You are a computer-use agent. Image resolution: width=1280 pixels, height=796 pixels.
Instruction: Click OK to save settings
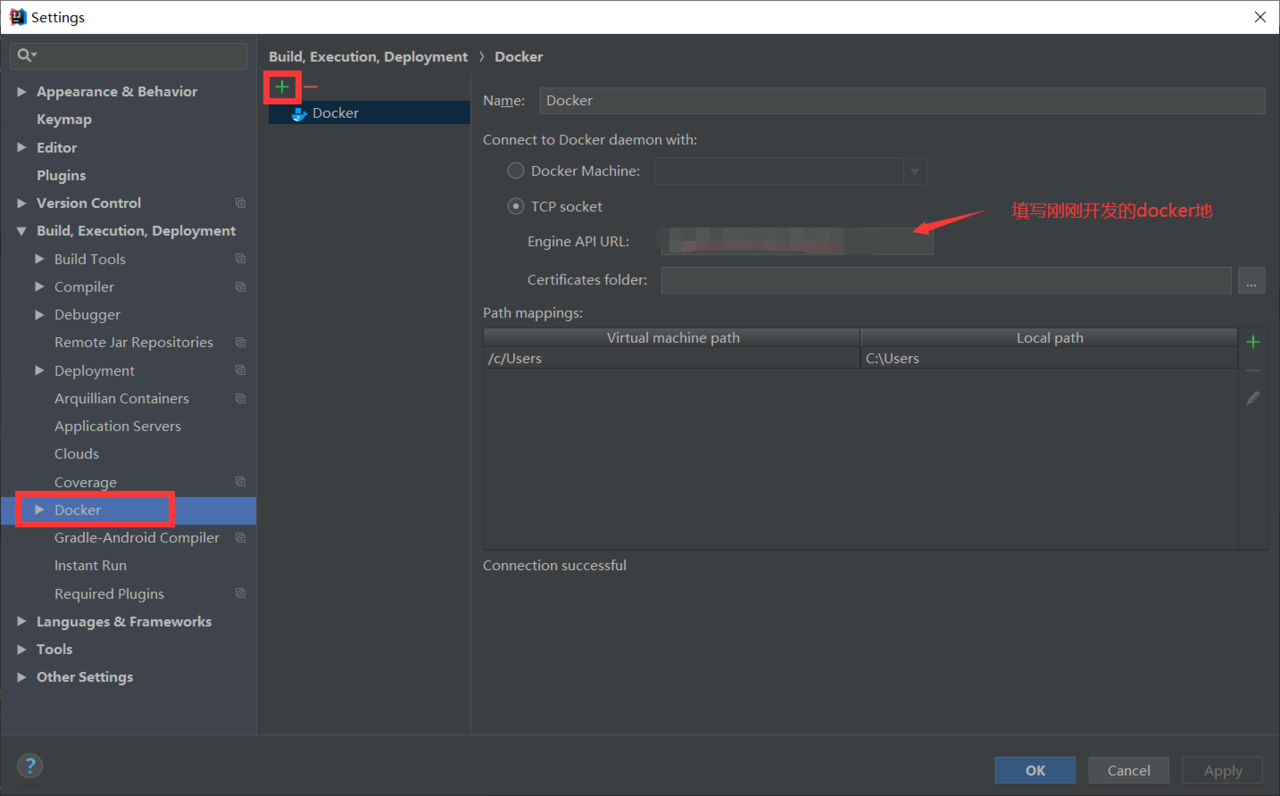point(1035,770)
